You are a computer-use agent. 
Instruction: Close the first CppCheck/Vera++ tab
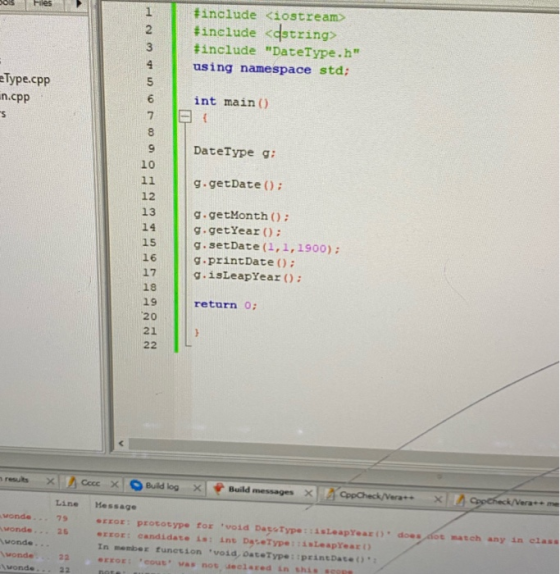pyautogui.click(x=438, y=499)
